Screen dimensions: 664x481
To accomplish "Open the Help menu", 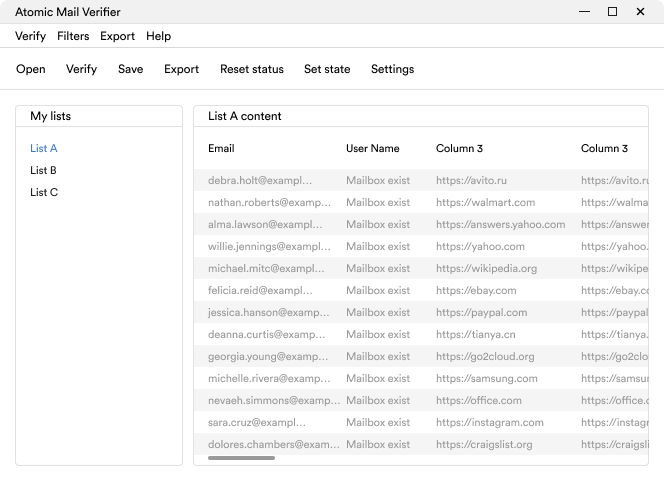I will 158,36.
